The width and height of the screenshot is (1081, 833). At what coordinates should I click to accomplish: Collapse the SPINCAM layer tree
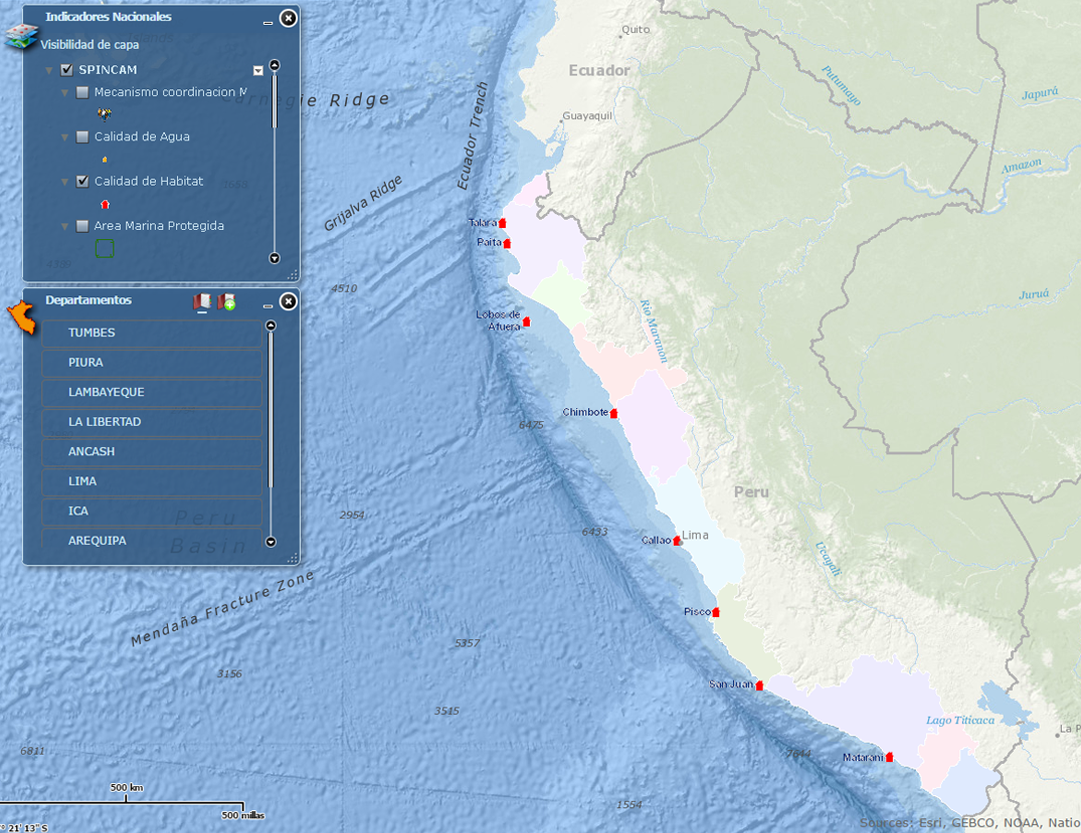pos(49,71)
